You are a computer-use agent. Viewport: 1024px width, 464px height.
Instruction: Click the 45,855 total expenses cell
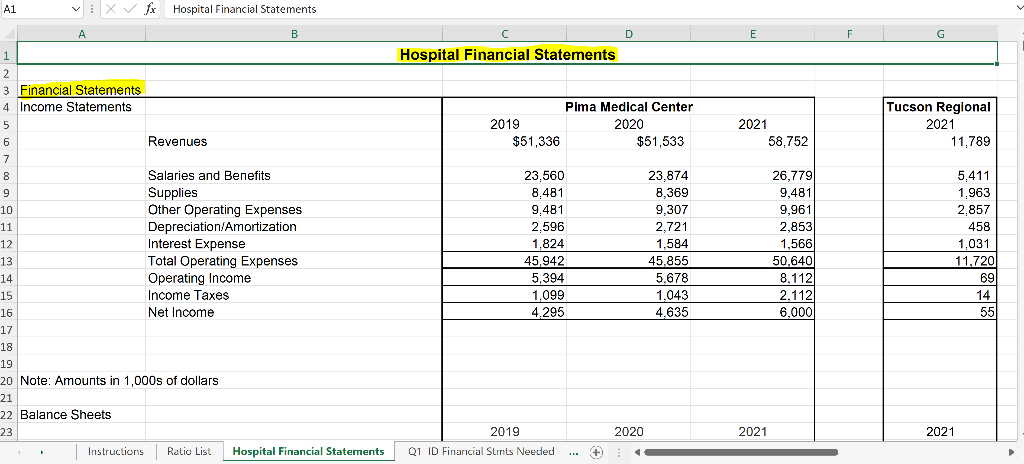click(x=628, y=261)
